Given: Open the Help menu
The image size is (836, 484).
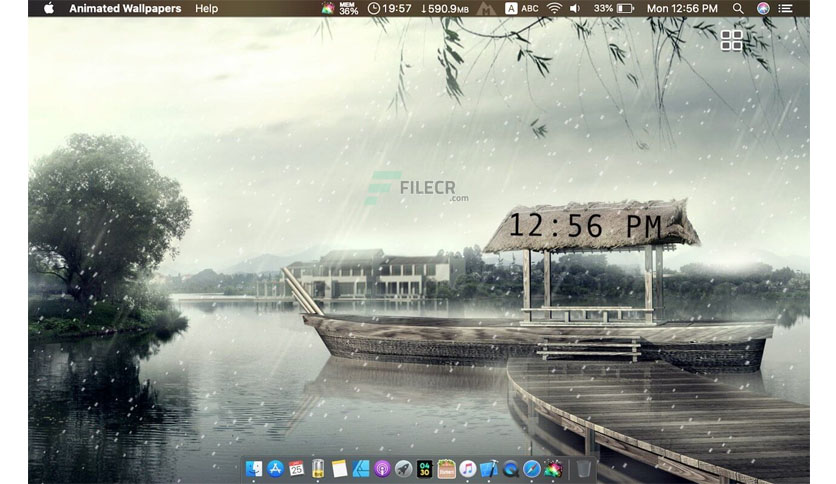Looking at the screenshot, I should click(x=206, y=9).
